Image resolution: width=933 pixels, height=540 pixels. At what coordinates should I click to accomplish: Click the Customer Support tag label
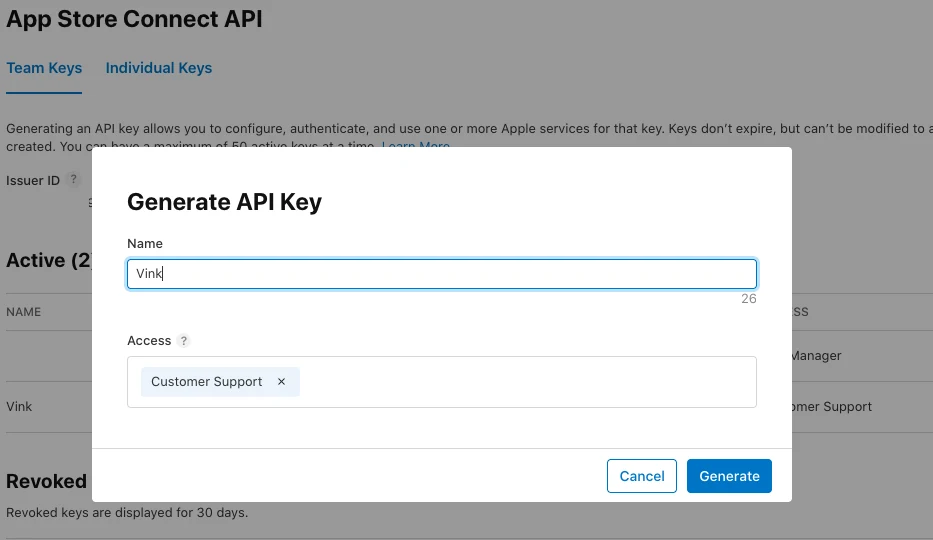(206, 382)
